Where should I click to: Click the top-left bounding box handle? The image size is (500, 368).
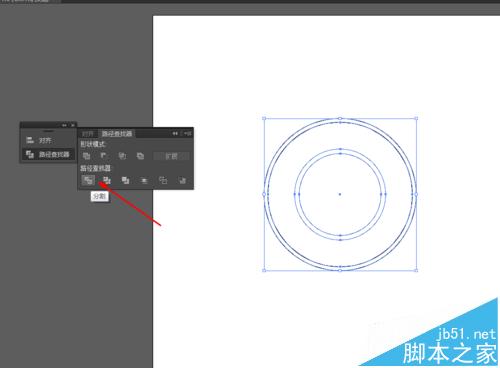pyautogui.click(x=264, y=118)
